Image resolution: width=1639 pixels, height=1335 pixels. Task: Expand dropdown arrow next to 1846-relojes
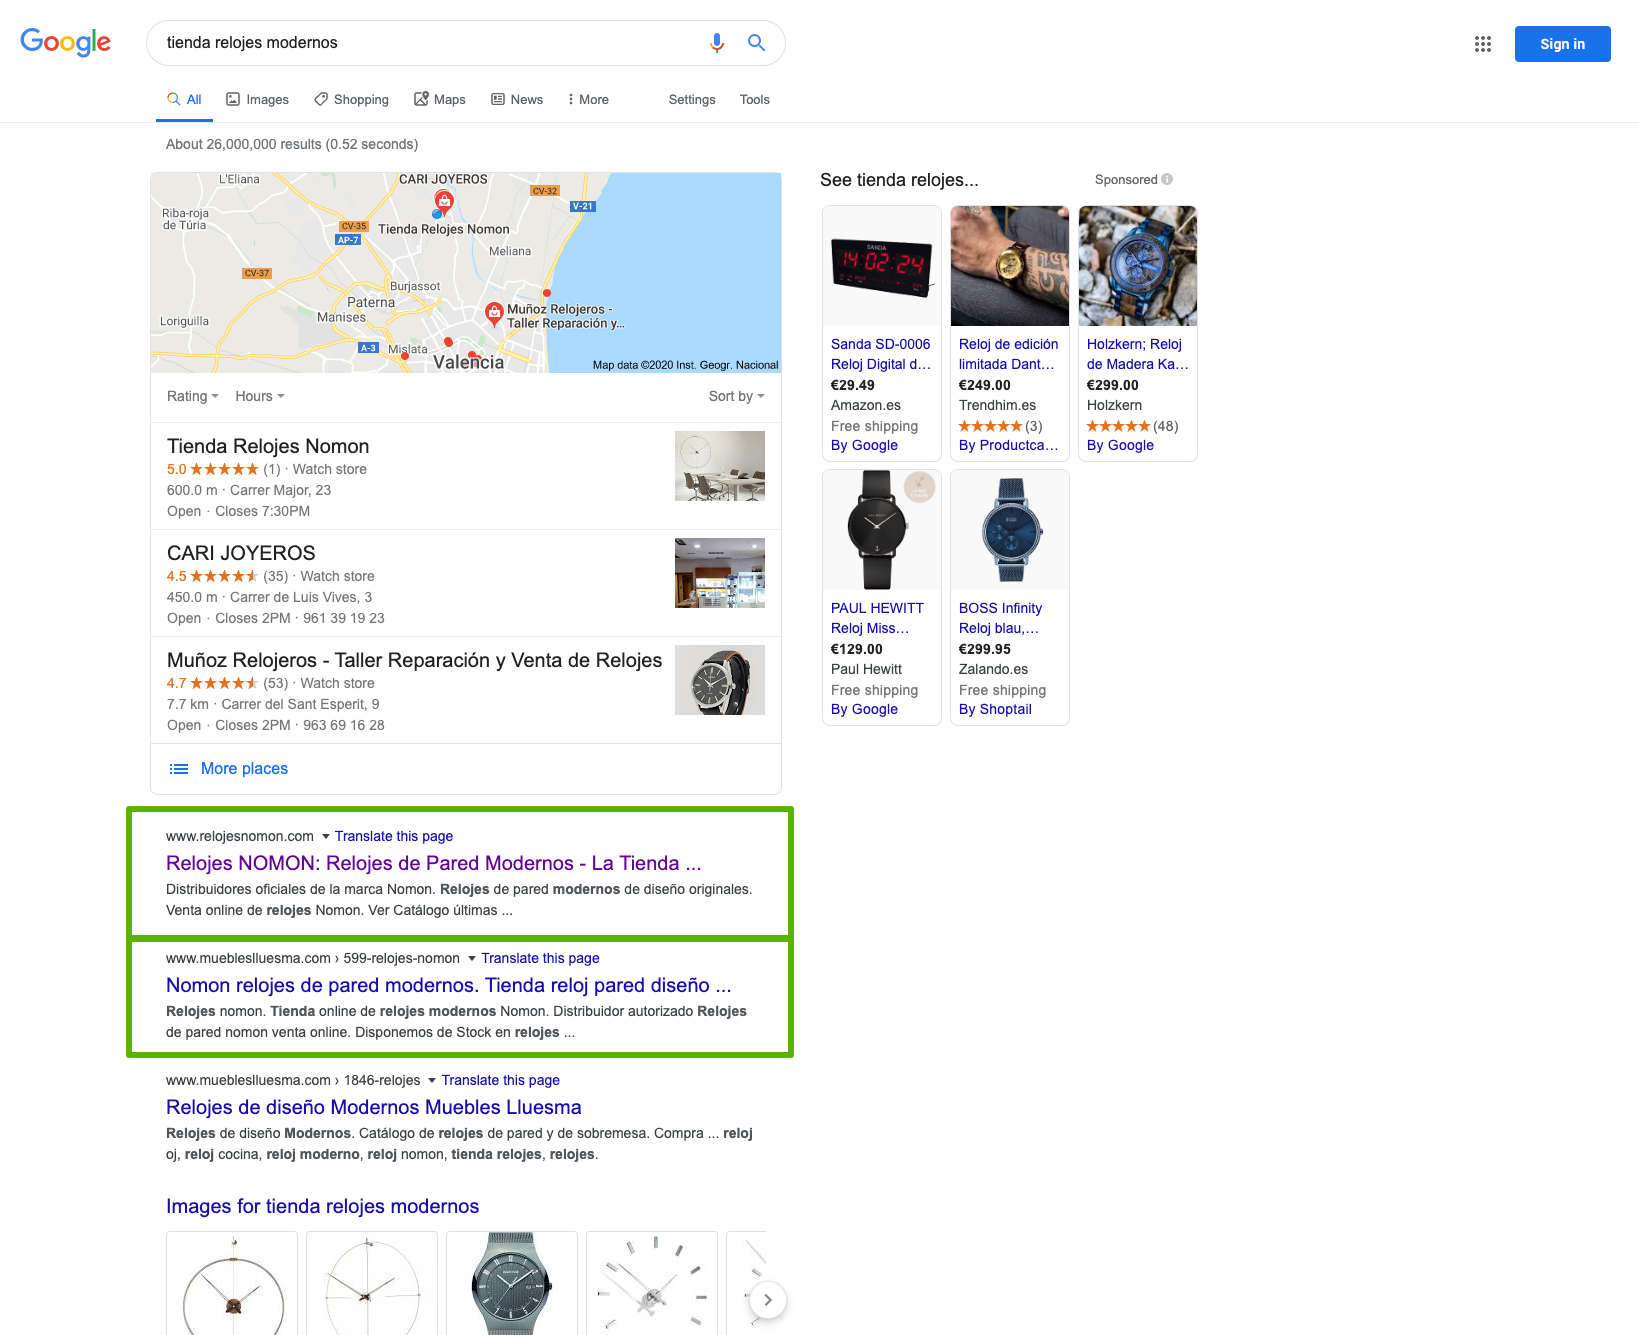pyautogui.click(x=432, y=1081)
